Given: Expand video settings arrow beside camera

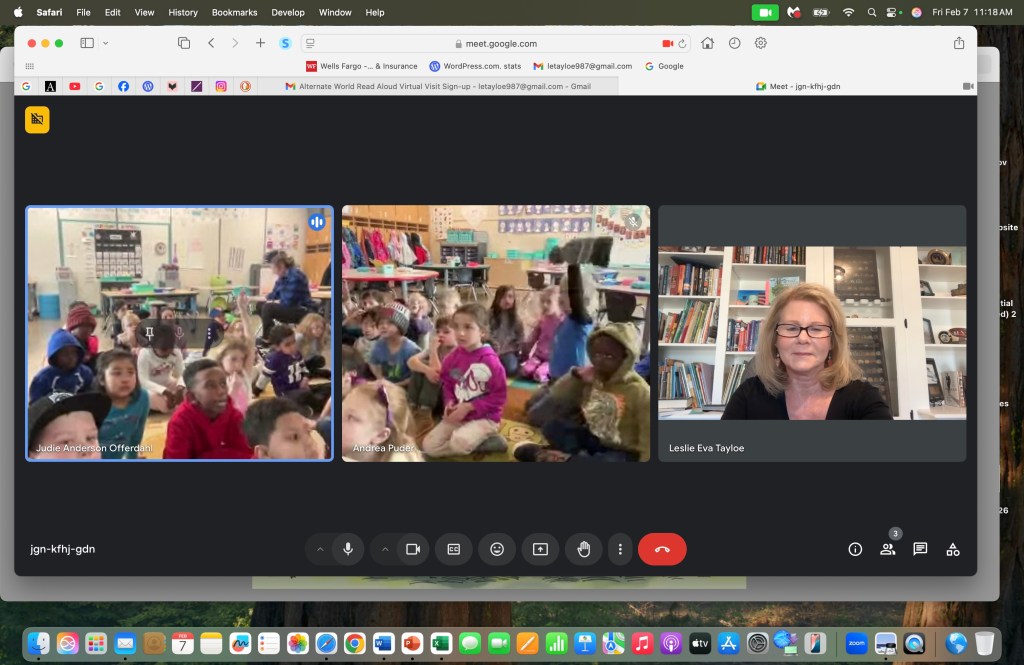Looking at the screenshot, I should pyautogui.click(x=385, y=549).
